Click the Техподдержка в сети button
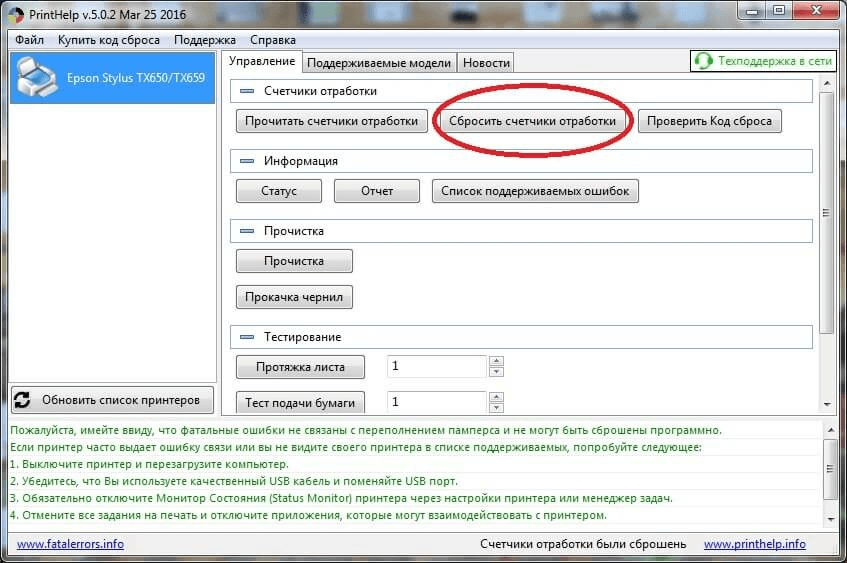Image resolution: width=847 pixels, height=563 pixels. 763,61
